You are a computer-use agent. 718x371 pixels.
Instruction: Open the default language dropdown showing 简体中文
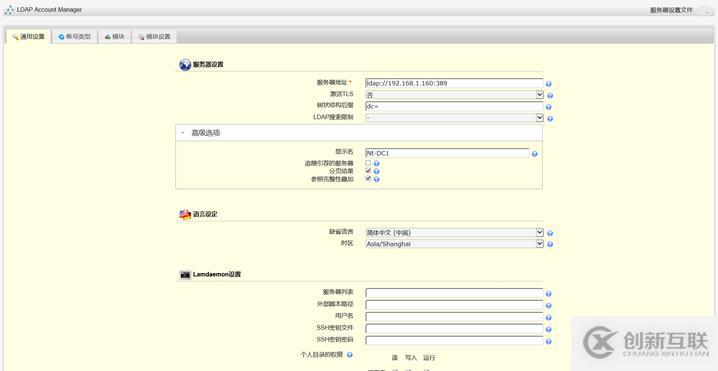(454, 233)
